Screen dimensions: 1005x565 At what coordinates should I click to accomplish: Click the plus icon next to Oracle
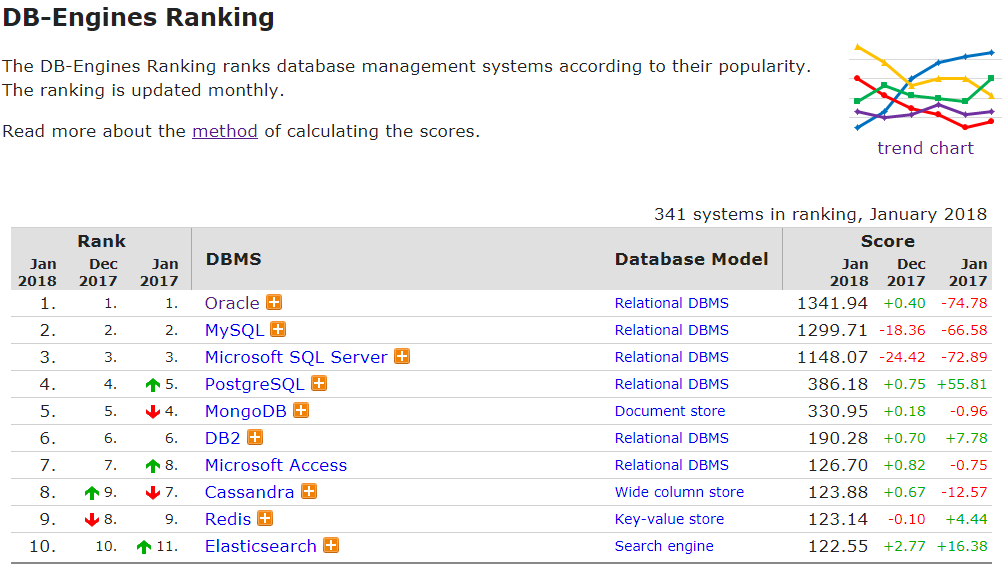pyautogui.click(x=274, y=302)
